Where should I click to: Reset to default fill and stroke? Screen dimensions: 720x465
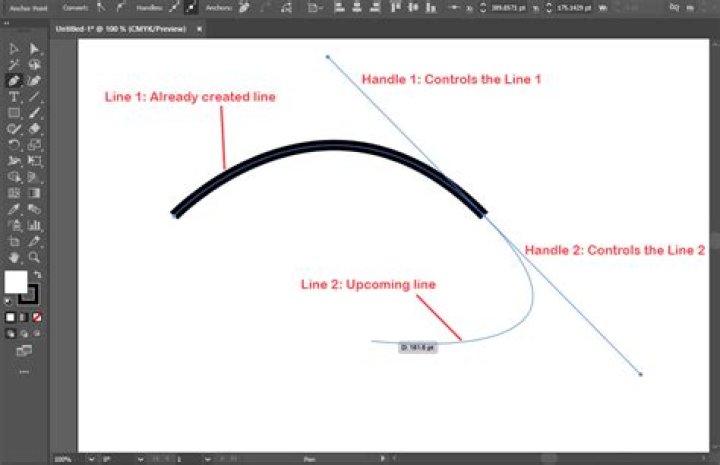(9, 300)
